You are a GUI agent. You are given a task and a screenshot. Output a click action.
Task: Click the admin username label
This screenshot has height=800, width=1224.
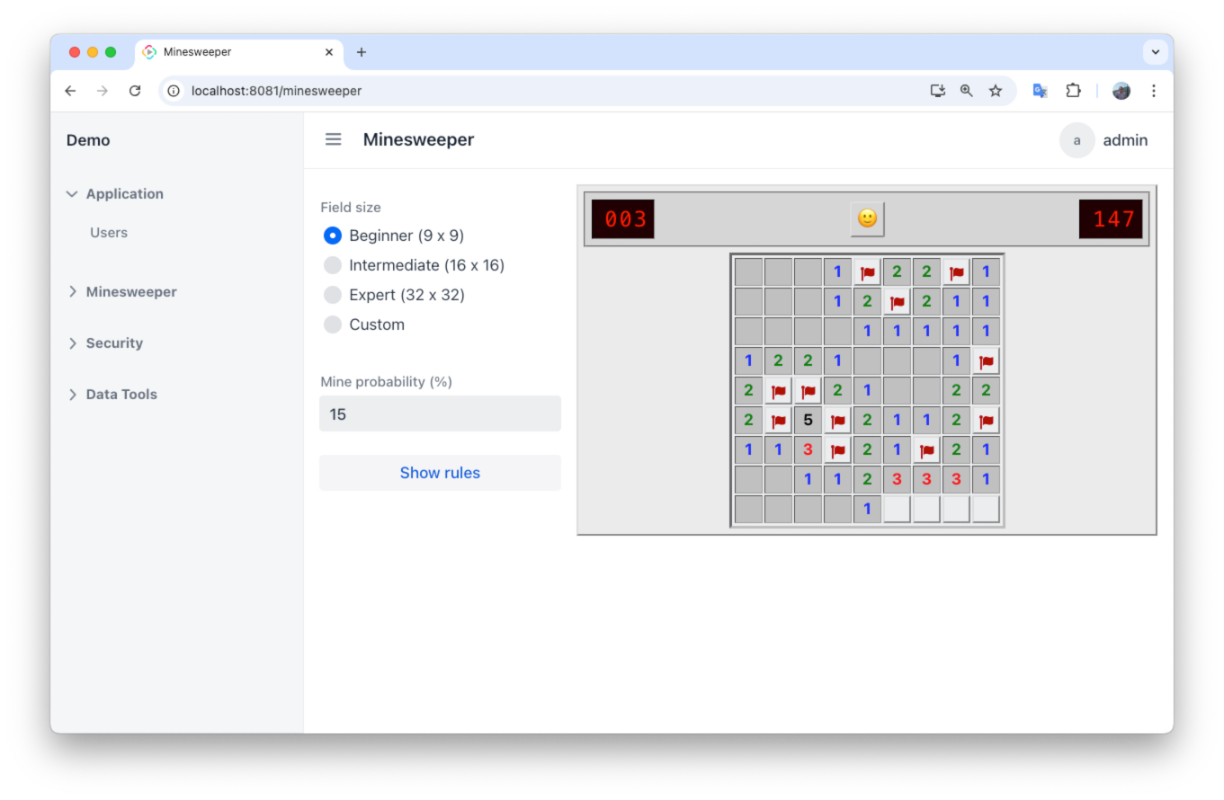tap(1125, 141)
